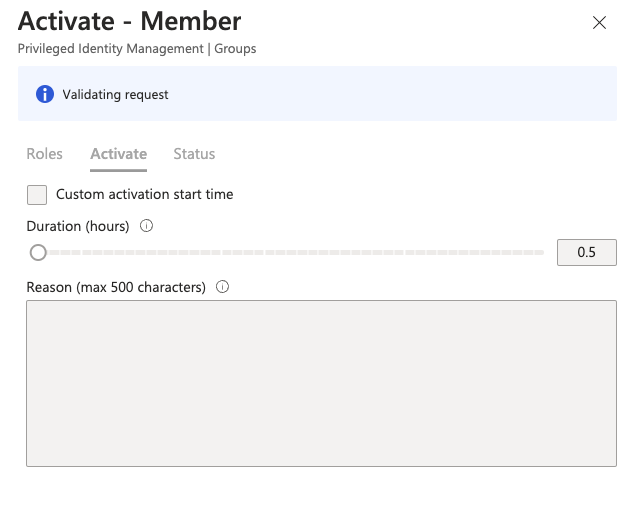The height and width of the screenshot is (526, 634).
Task: Open the Duration (hours) info tooltip icon
Action: coord(146,226)
